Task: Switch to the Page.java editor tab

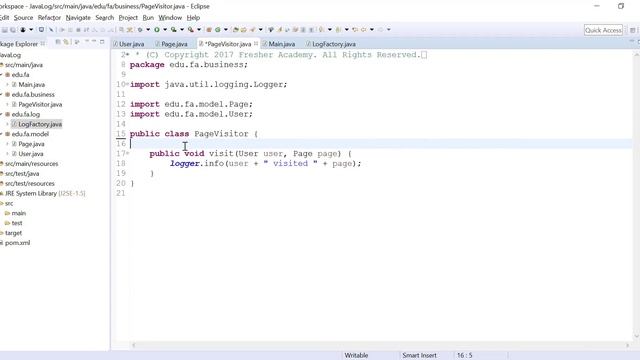Action: (171, 44)
